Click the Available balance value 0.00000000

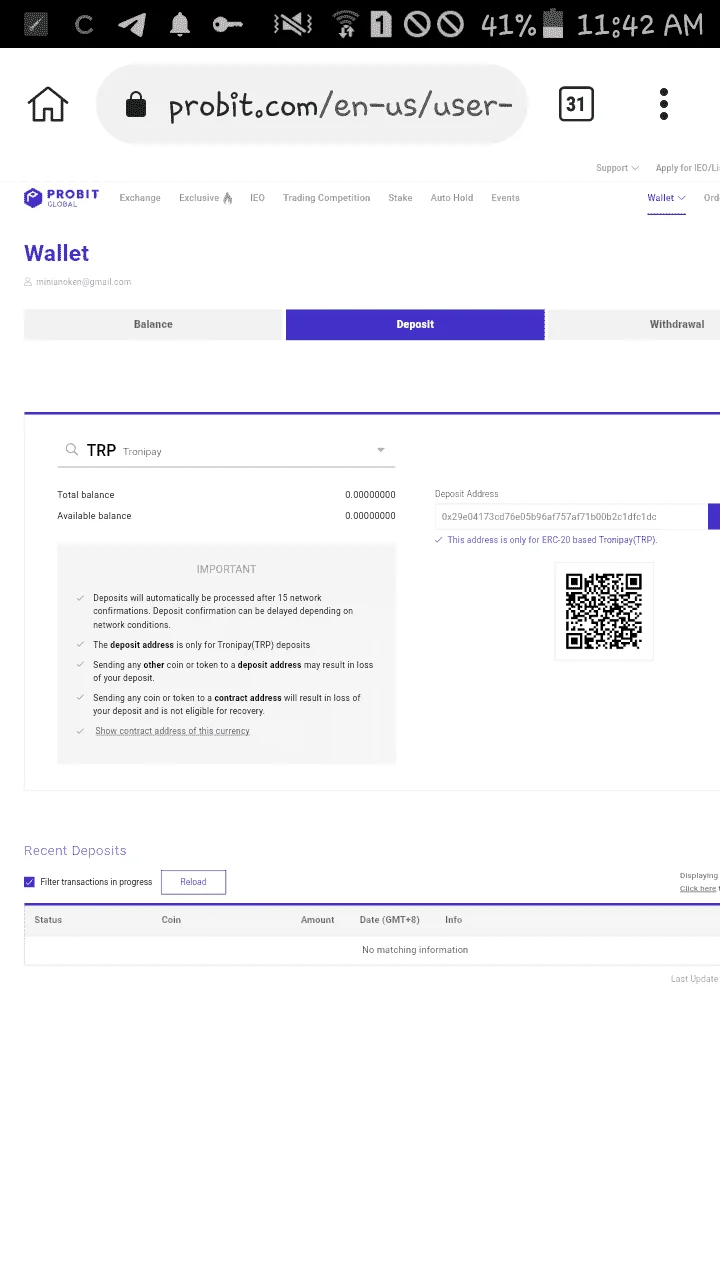tap(370, 516)
